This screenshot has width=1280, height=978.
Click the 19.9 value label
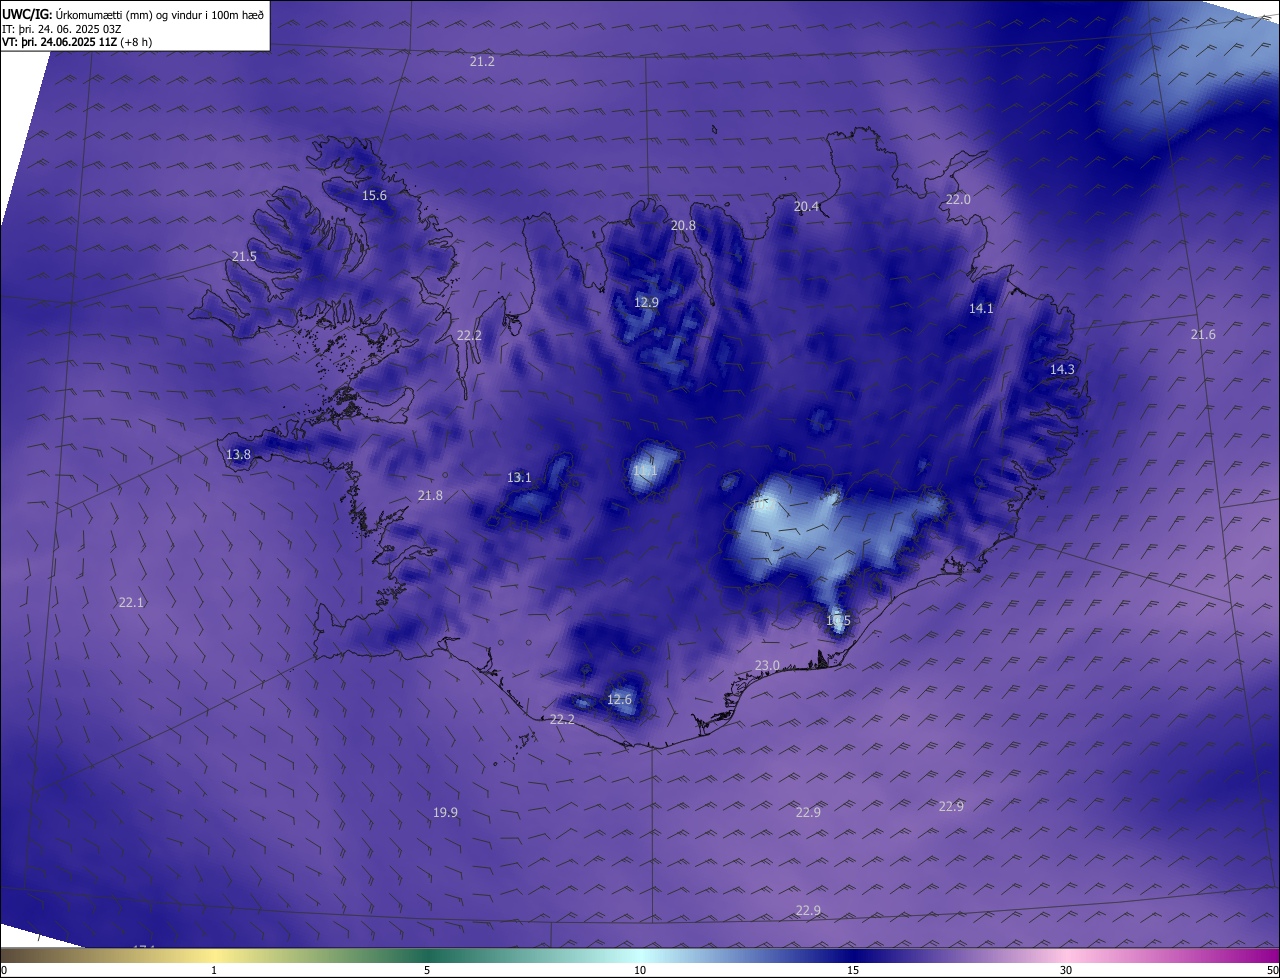(445, 812)
